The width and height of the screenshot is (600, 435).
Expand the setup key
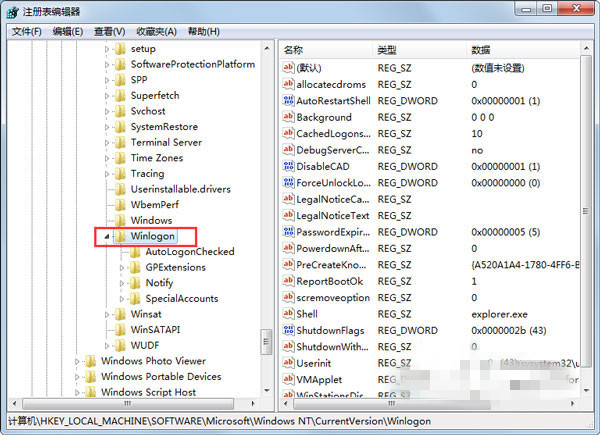107,49
